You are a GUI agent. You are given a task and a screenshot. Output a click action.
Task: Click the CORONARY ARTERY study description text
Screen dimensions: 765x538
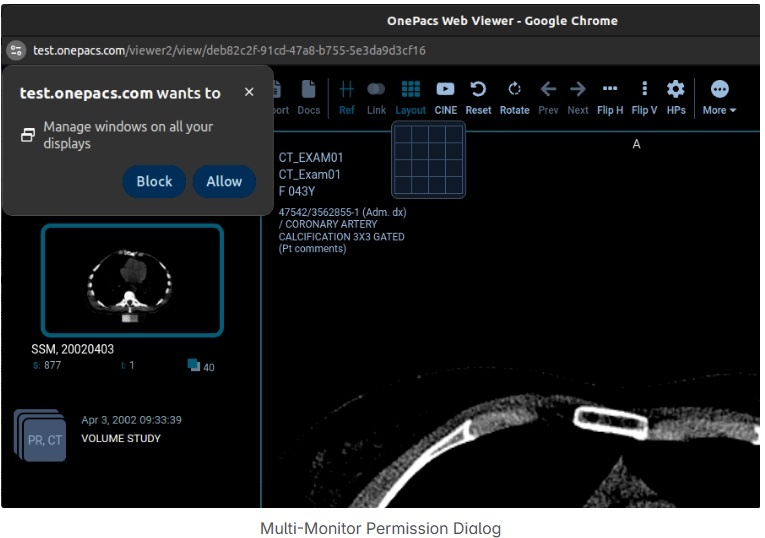click(x=342, y=230)
